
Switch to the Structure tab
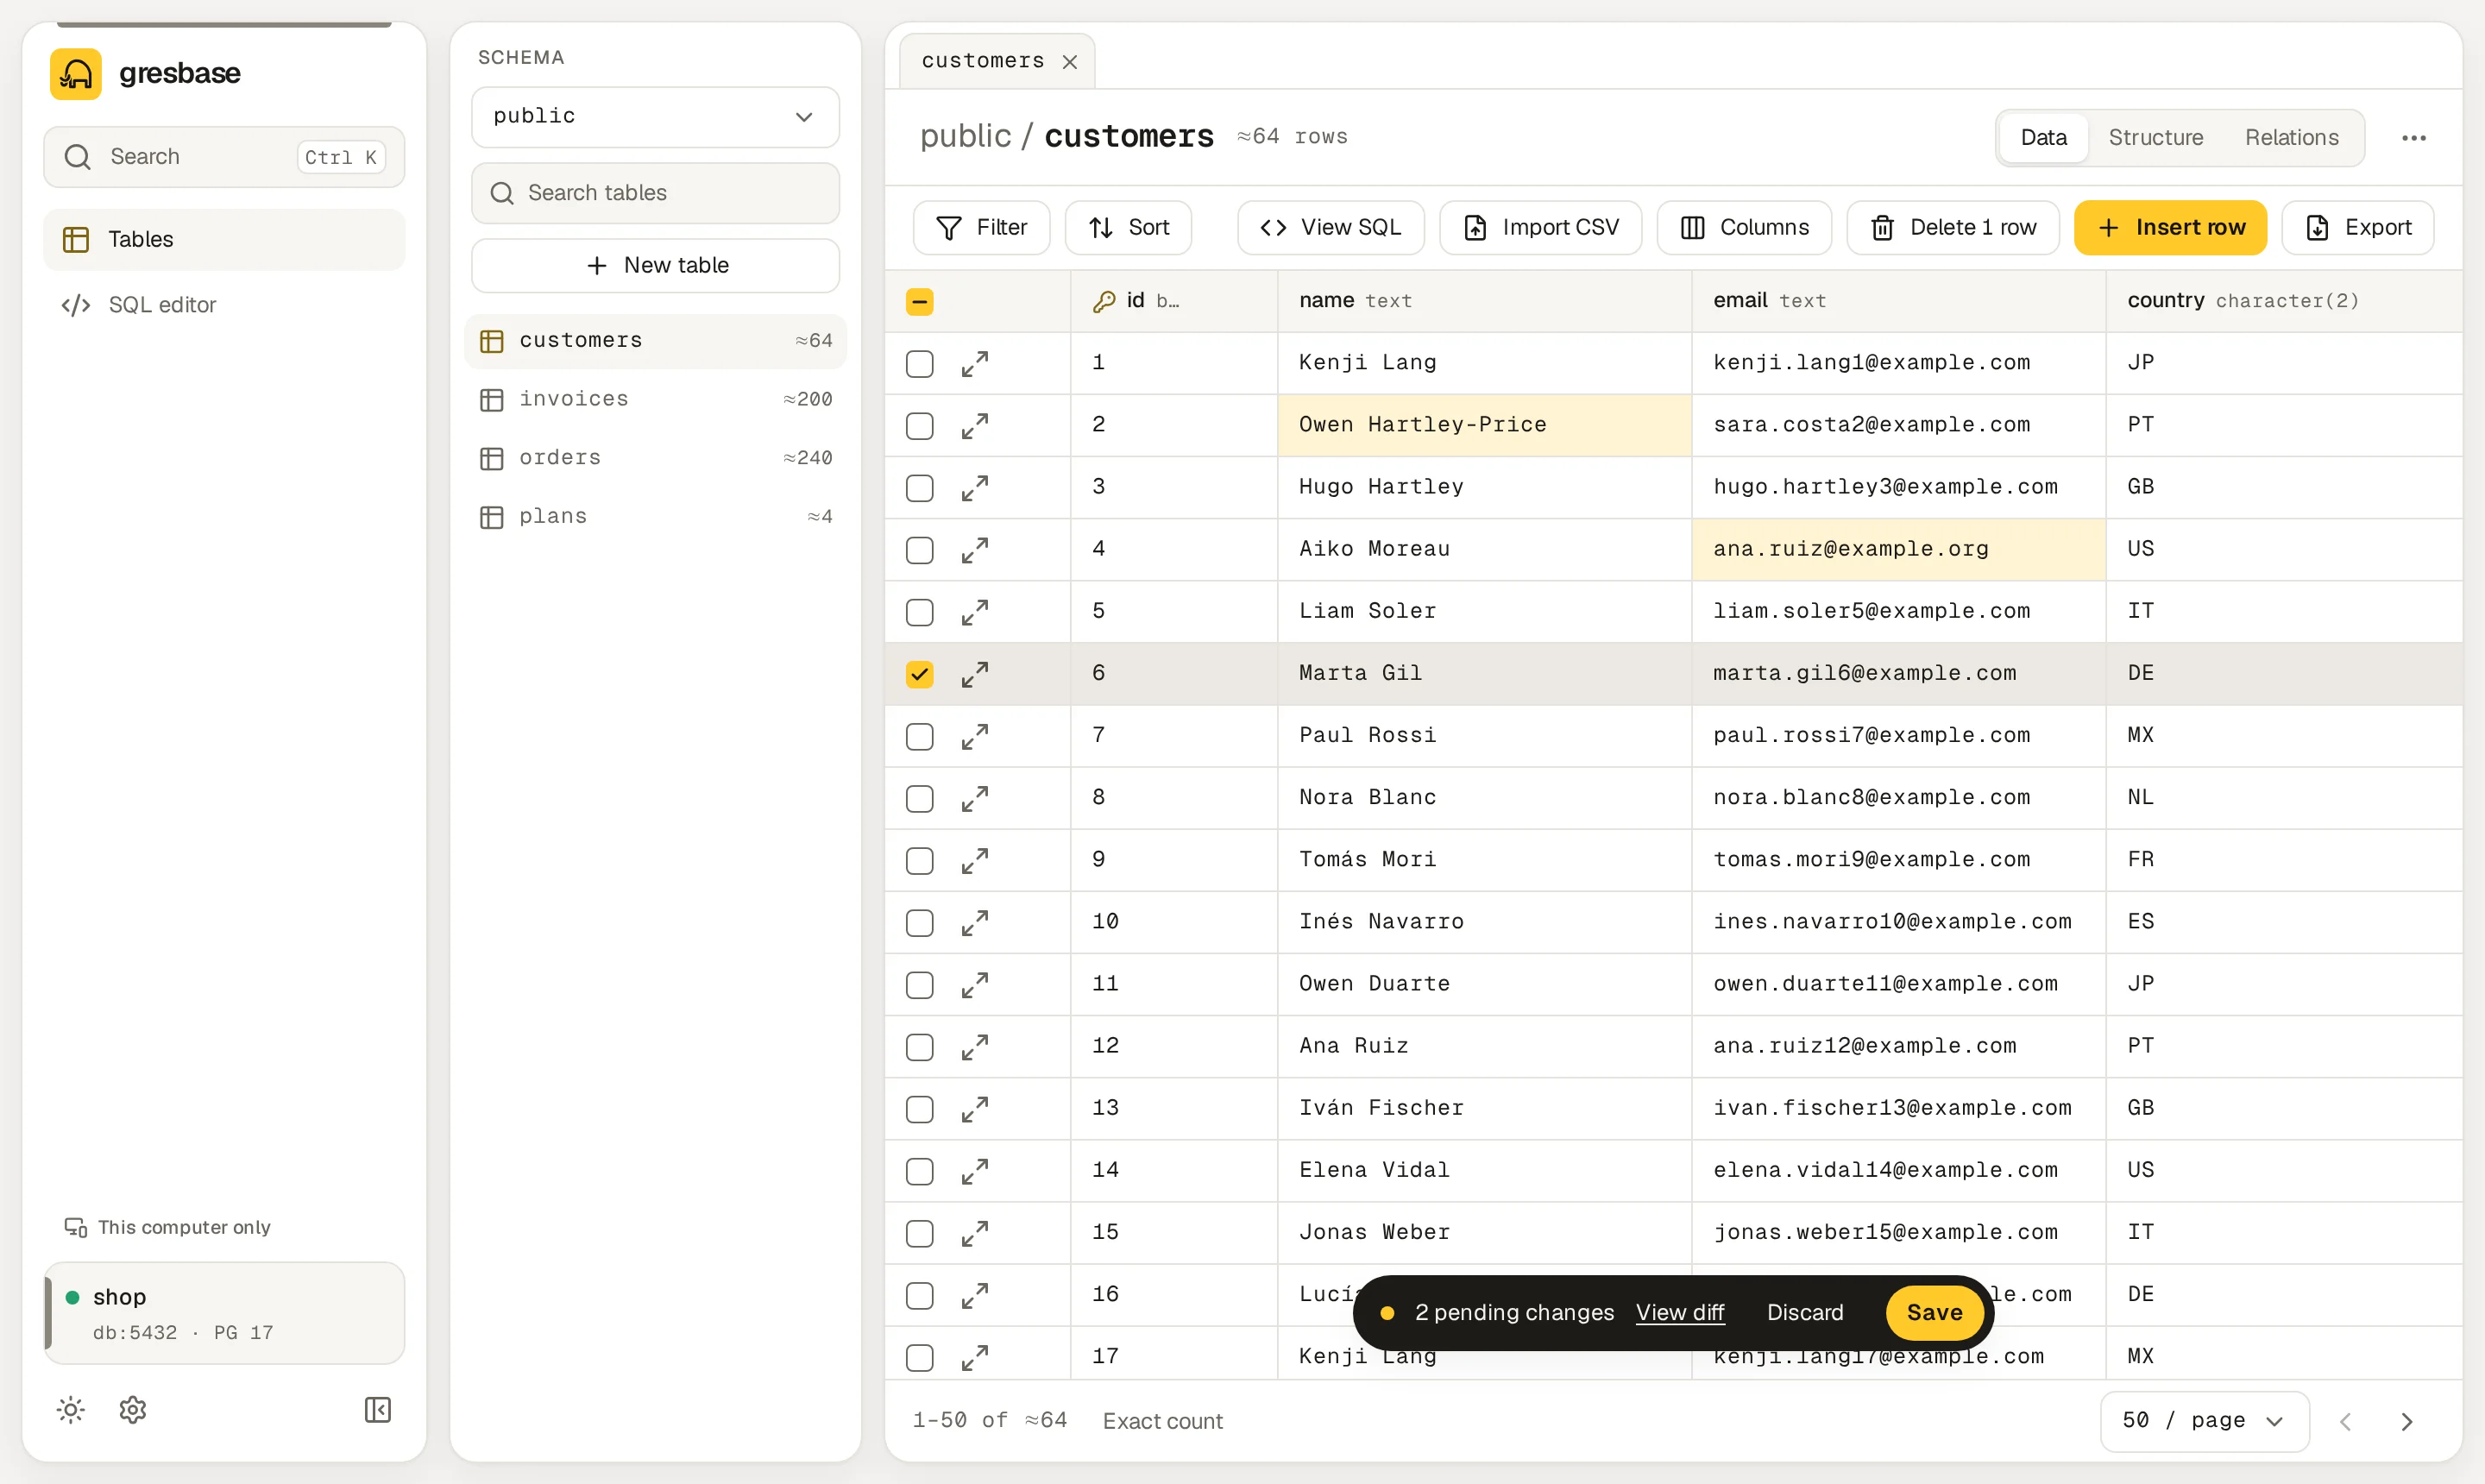tap(2156, 138)
